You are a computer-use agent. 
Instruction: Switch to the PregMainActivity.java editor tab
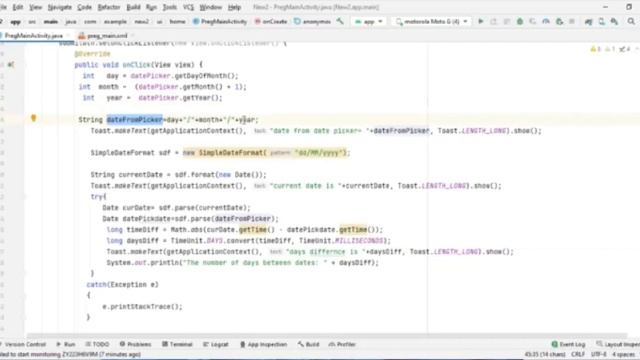(x=33, y=36)
